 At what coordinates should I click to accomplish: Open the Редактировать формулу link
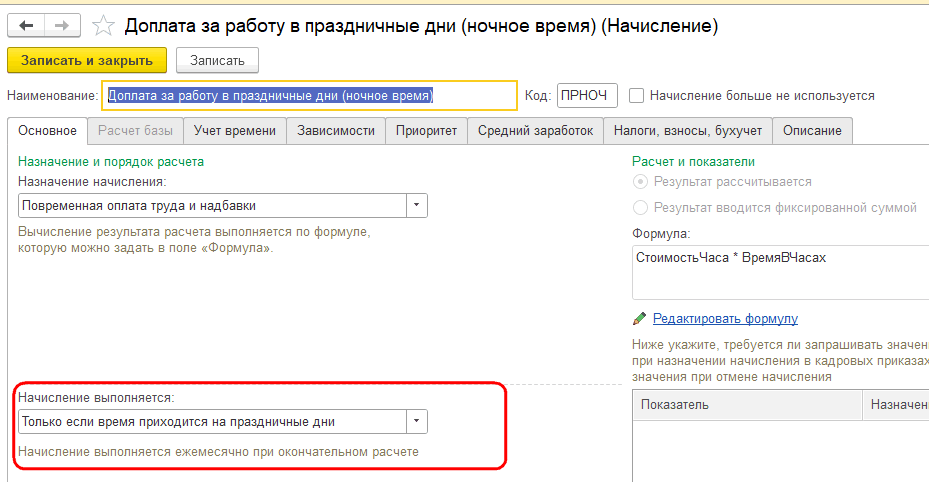tap(725, 319)
